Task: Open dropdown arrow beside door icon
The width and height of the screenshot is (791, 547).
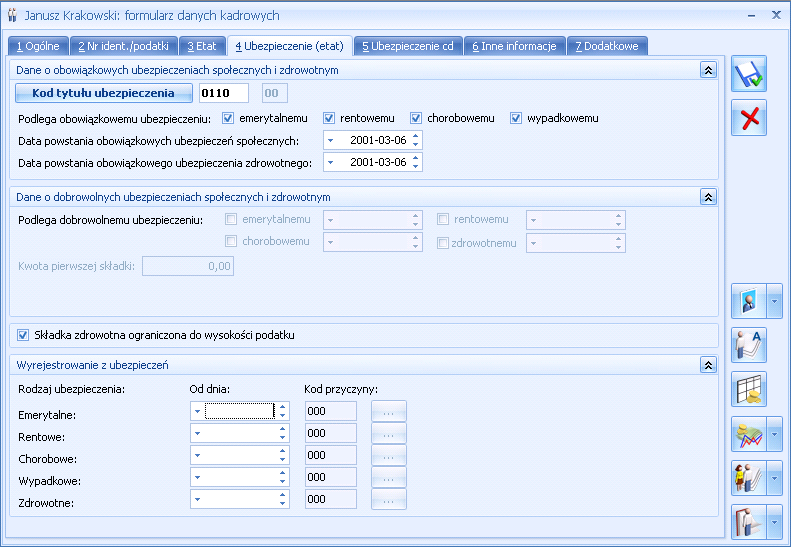Action: click(774, 522)
